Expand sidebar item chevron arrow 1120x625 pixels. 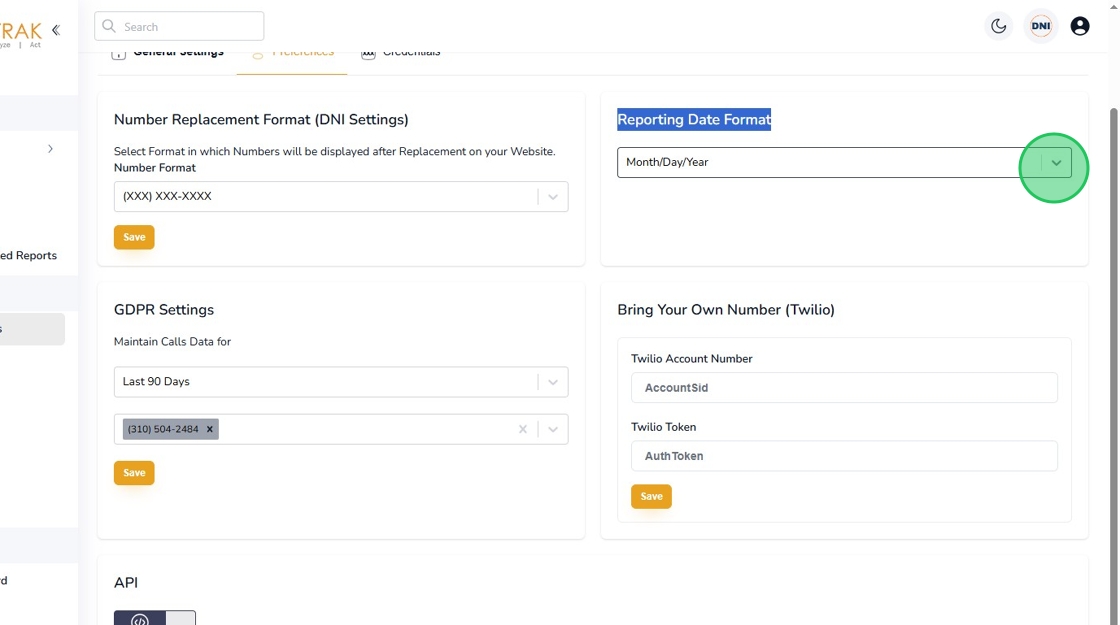click(x=50, y=149)
